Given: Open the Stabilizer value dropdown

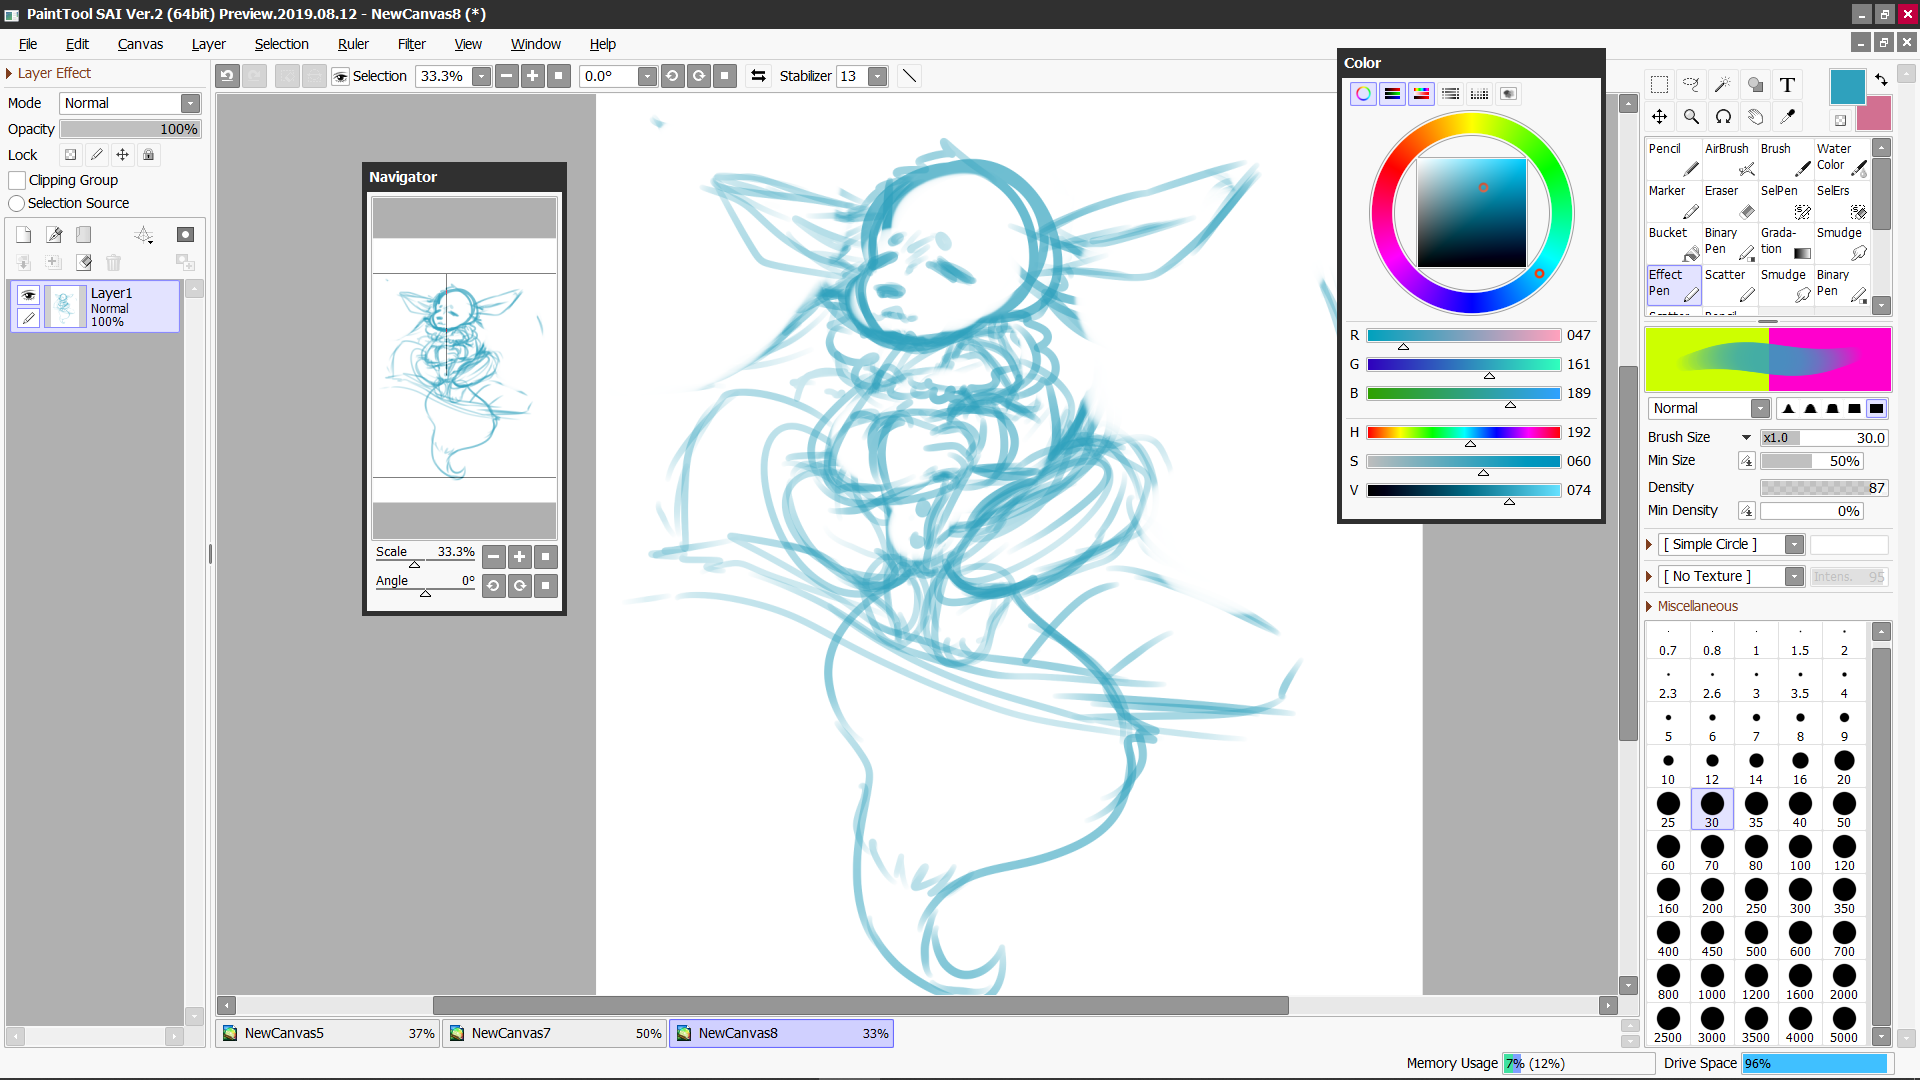Looking at the screenshot, I should pyautogui.click(x=877, y=76).
